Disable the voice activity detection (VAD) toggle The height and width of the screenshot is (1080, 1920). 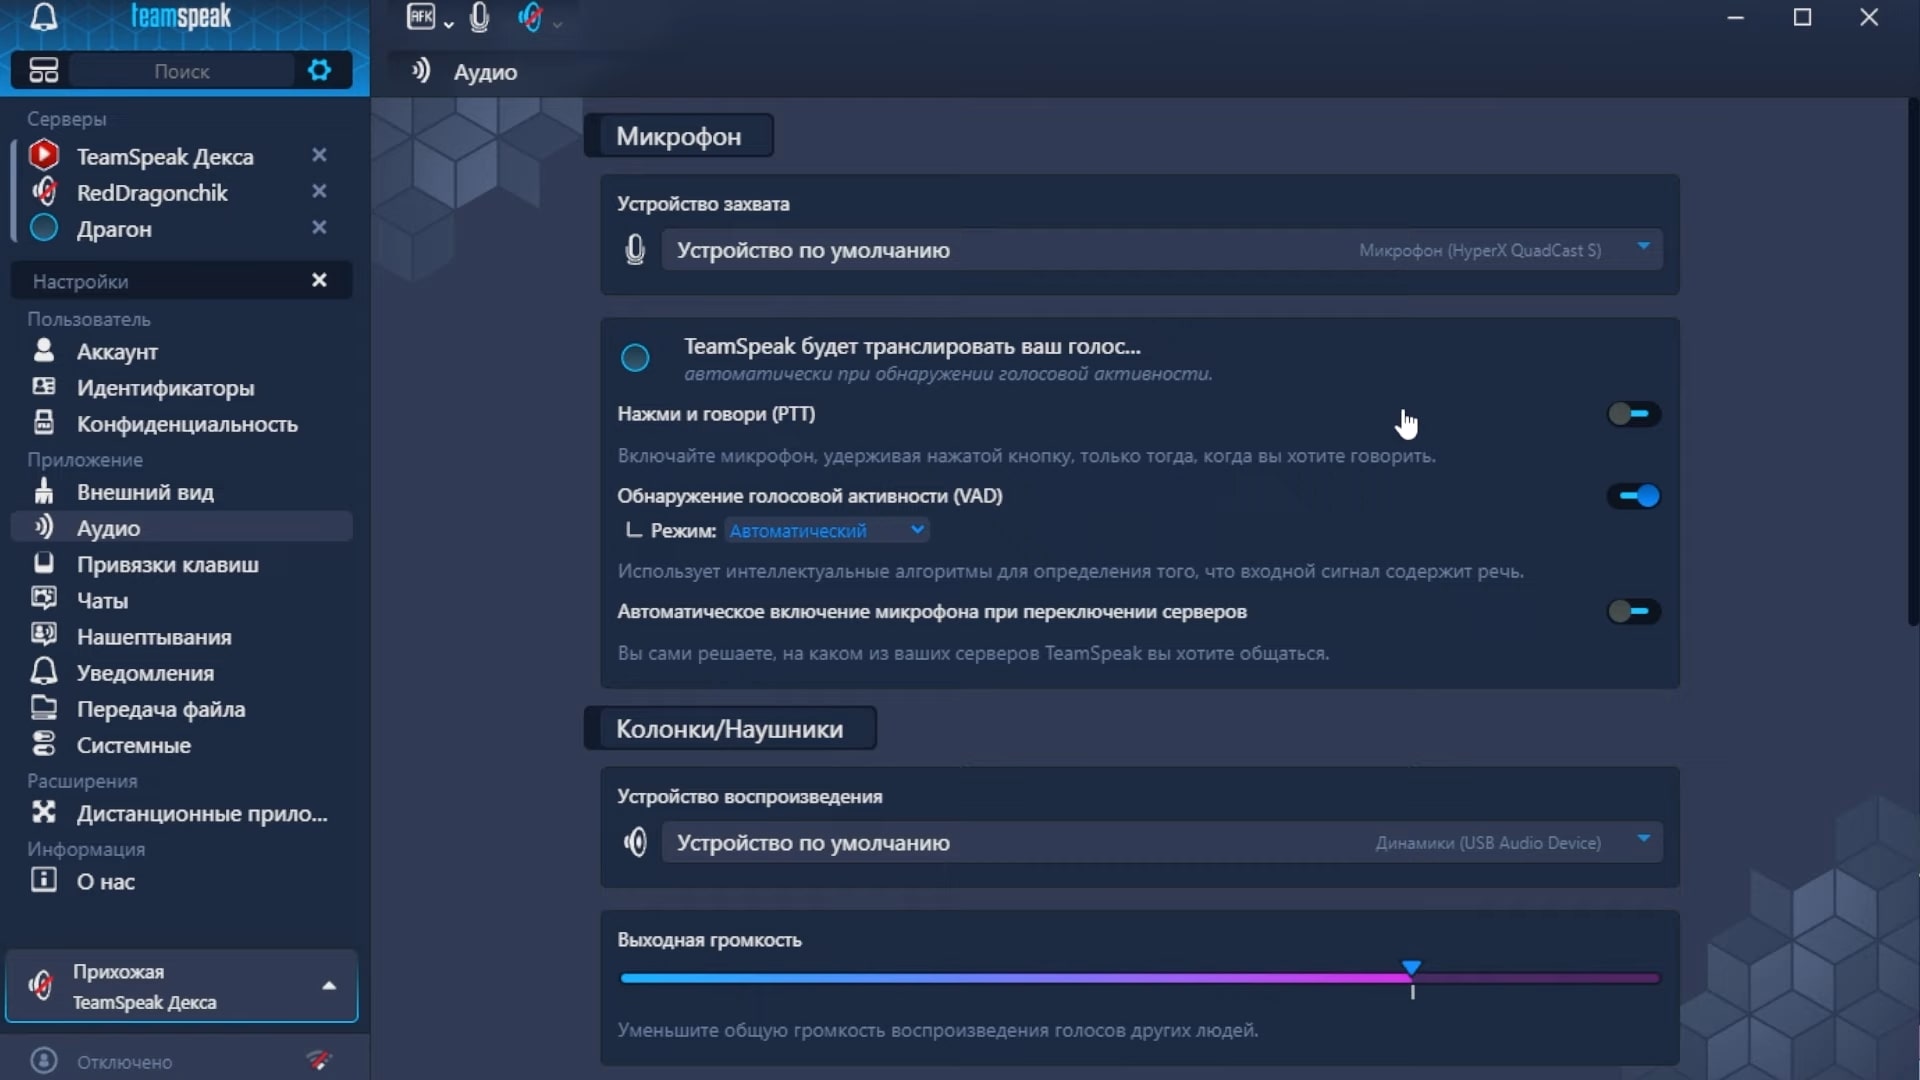(1634, 496)
